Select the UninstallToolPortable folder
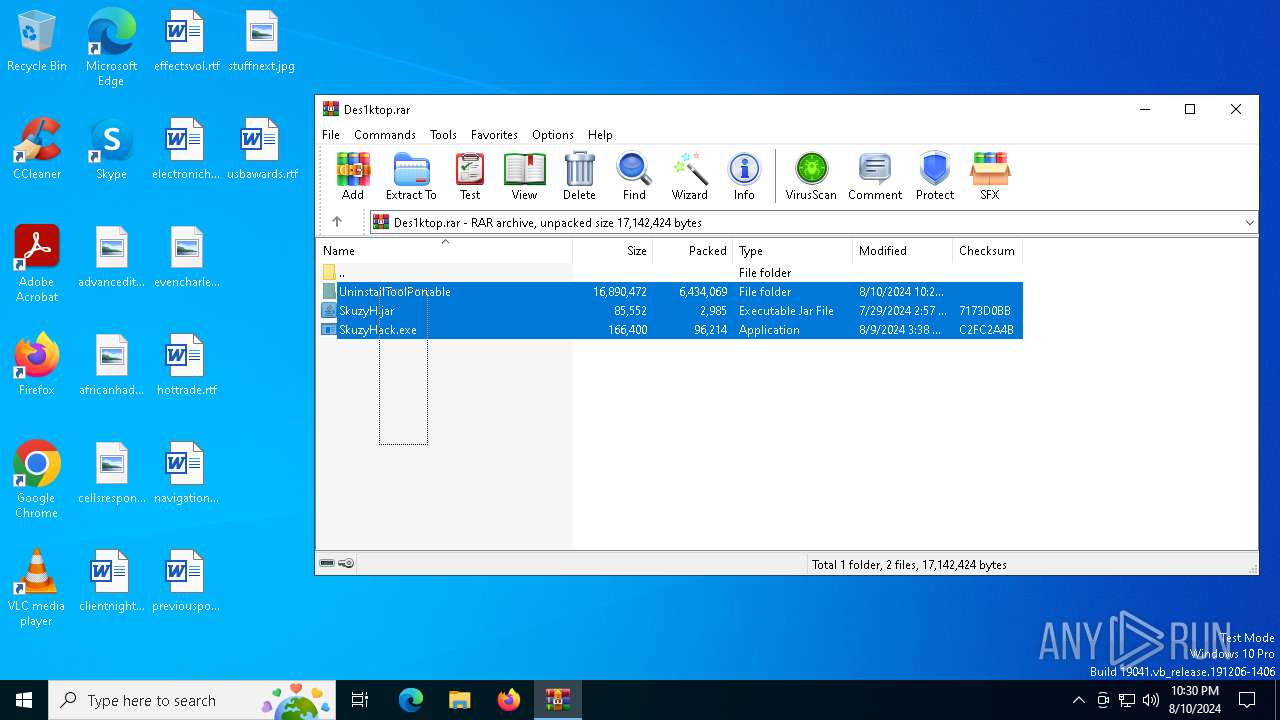Screen dimensions: 1280x720 [x=670, y=292]
